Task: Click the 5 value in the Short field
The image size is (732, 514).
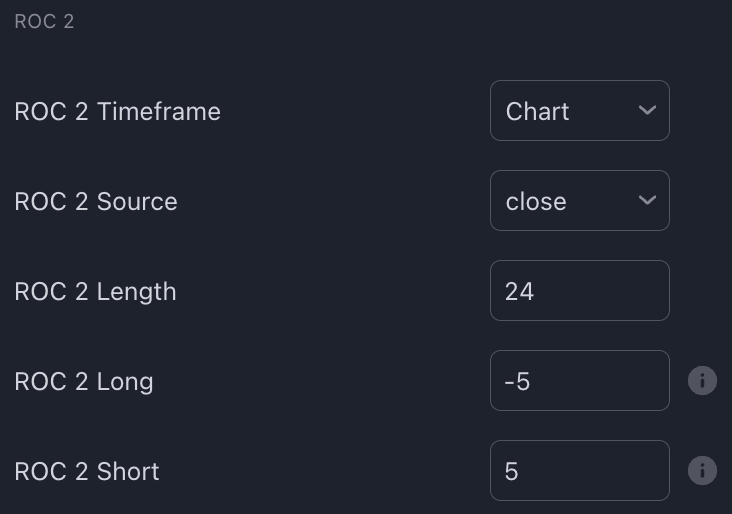Action: coord(512,471)
